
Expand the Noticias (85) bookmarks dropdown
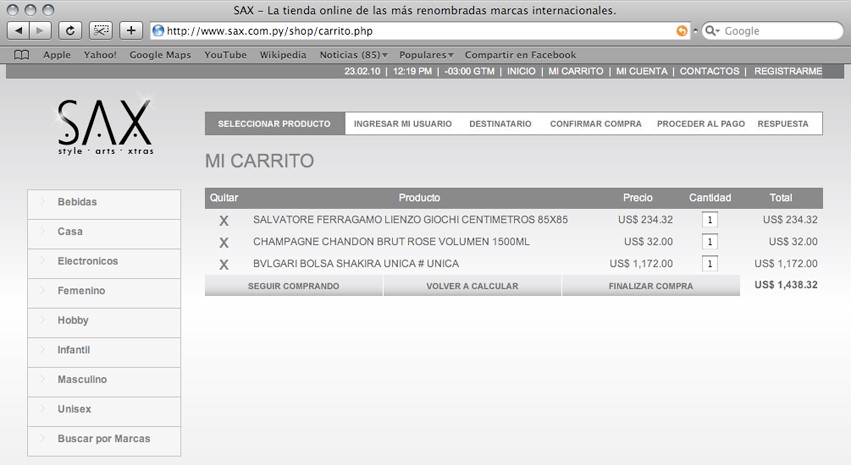[x=353, y=55]
